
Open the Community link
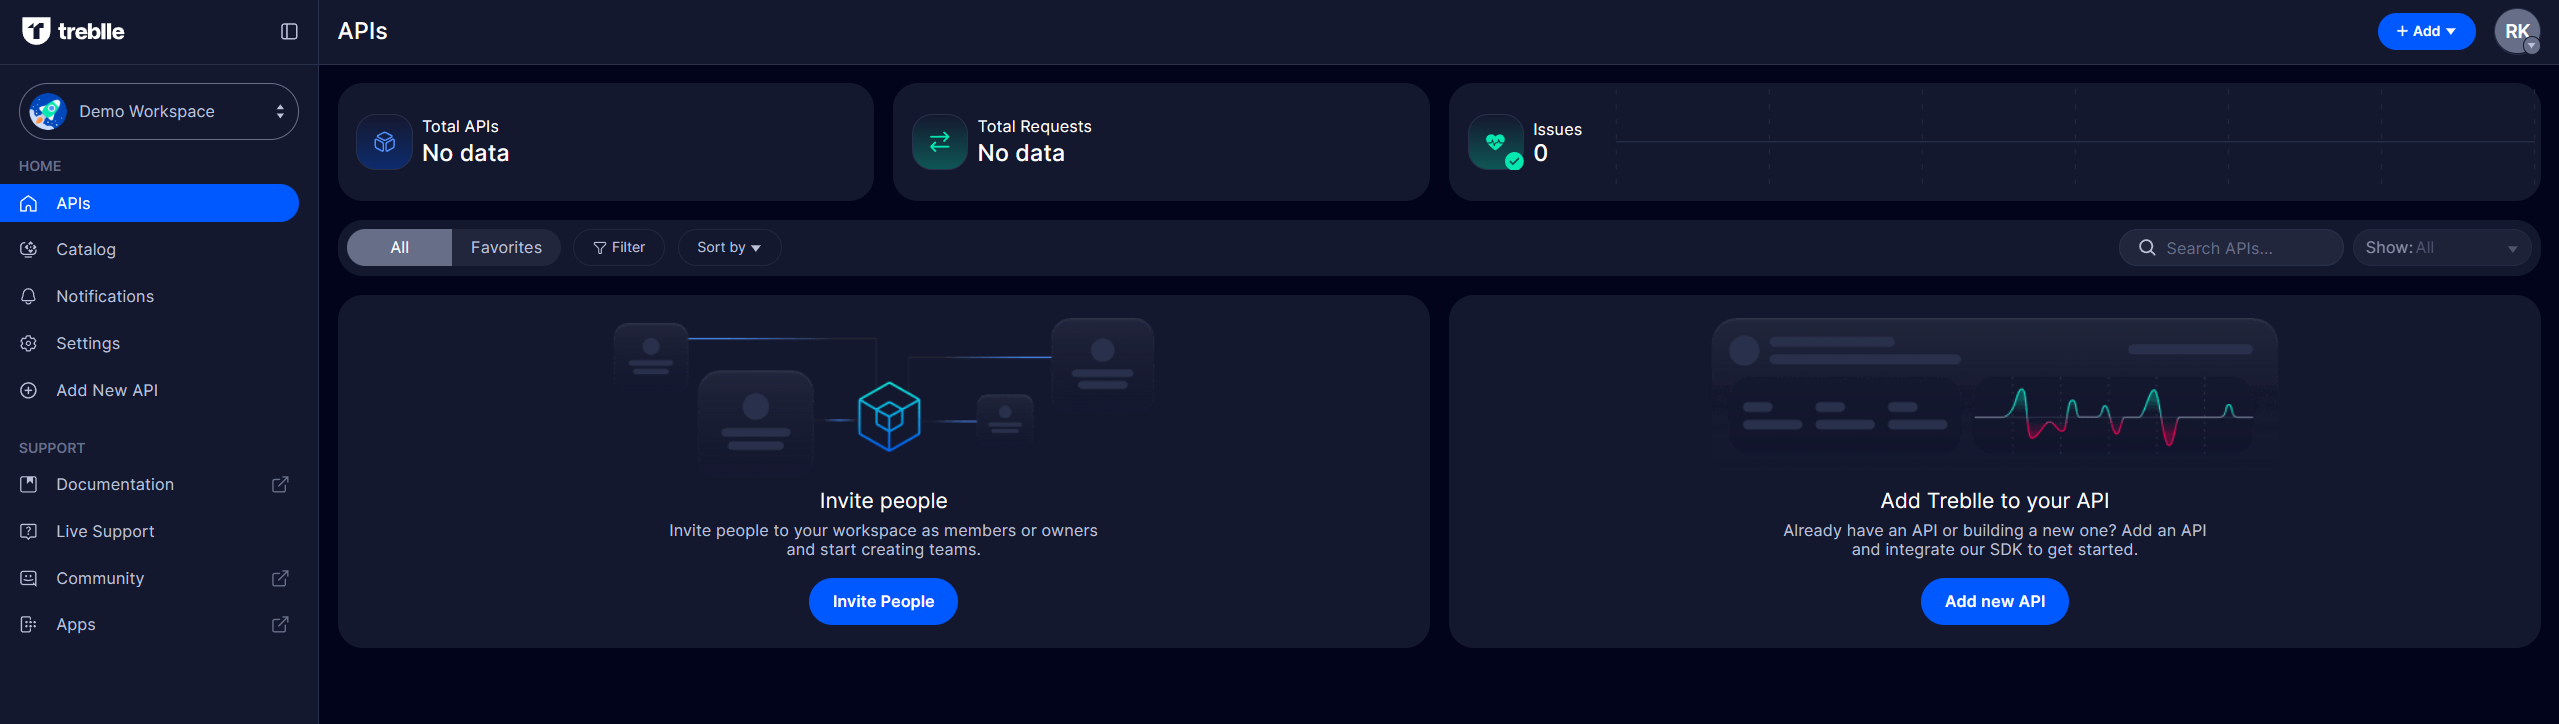pyautogui.click(x=150, y=578)
